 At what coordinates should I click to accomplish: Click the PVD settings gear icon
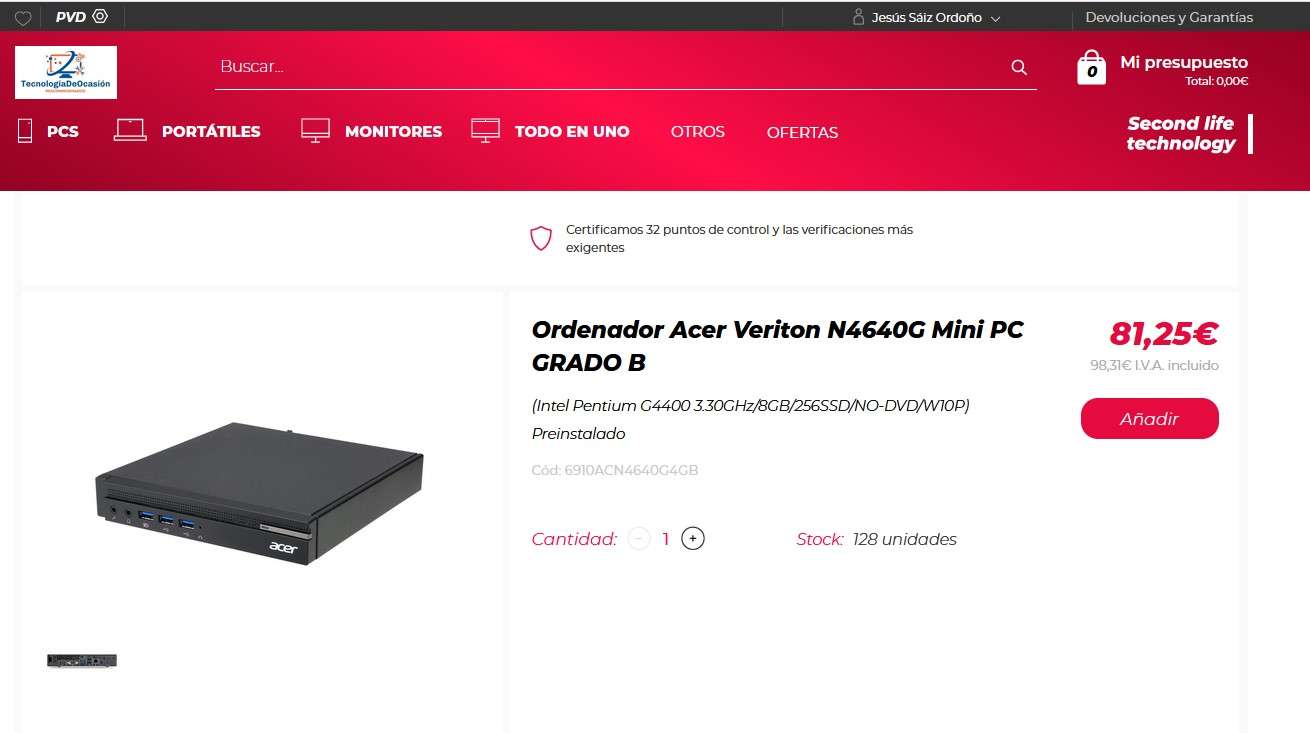(x=100, y=17)
